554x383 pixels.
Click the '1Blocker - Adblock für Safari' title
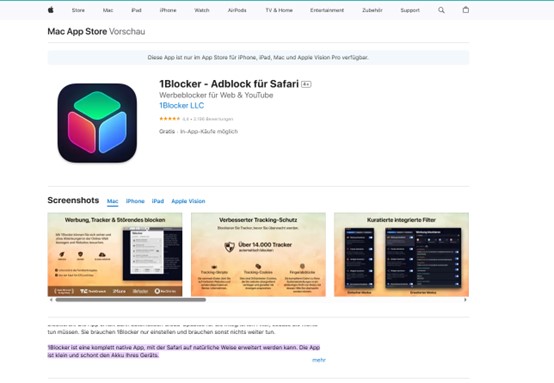coord(229,84)
